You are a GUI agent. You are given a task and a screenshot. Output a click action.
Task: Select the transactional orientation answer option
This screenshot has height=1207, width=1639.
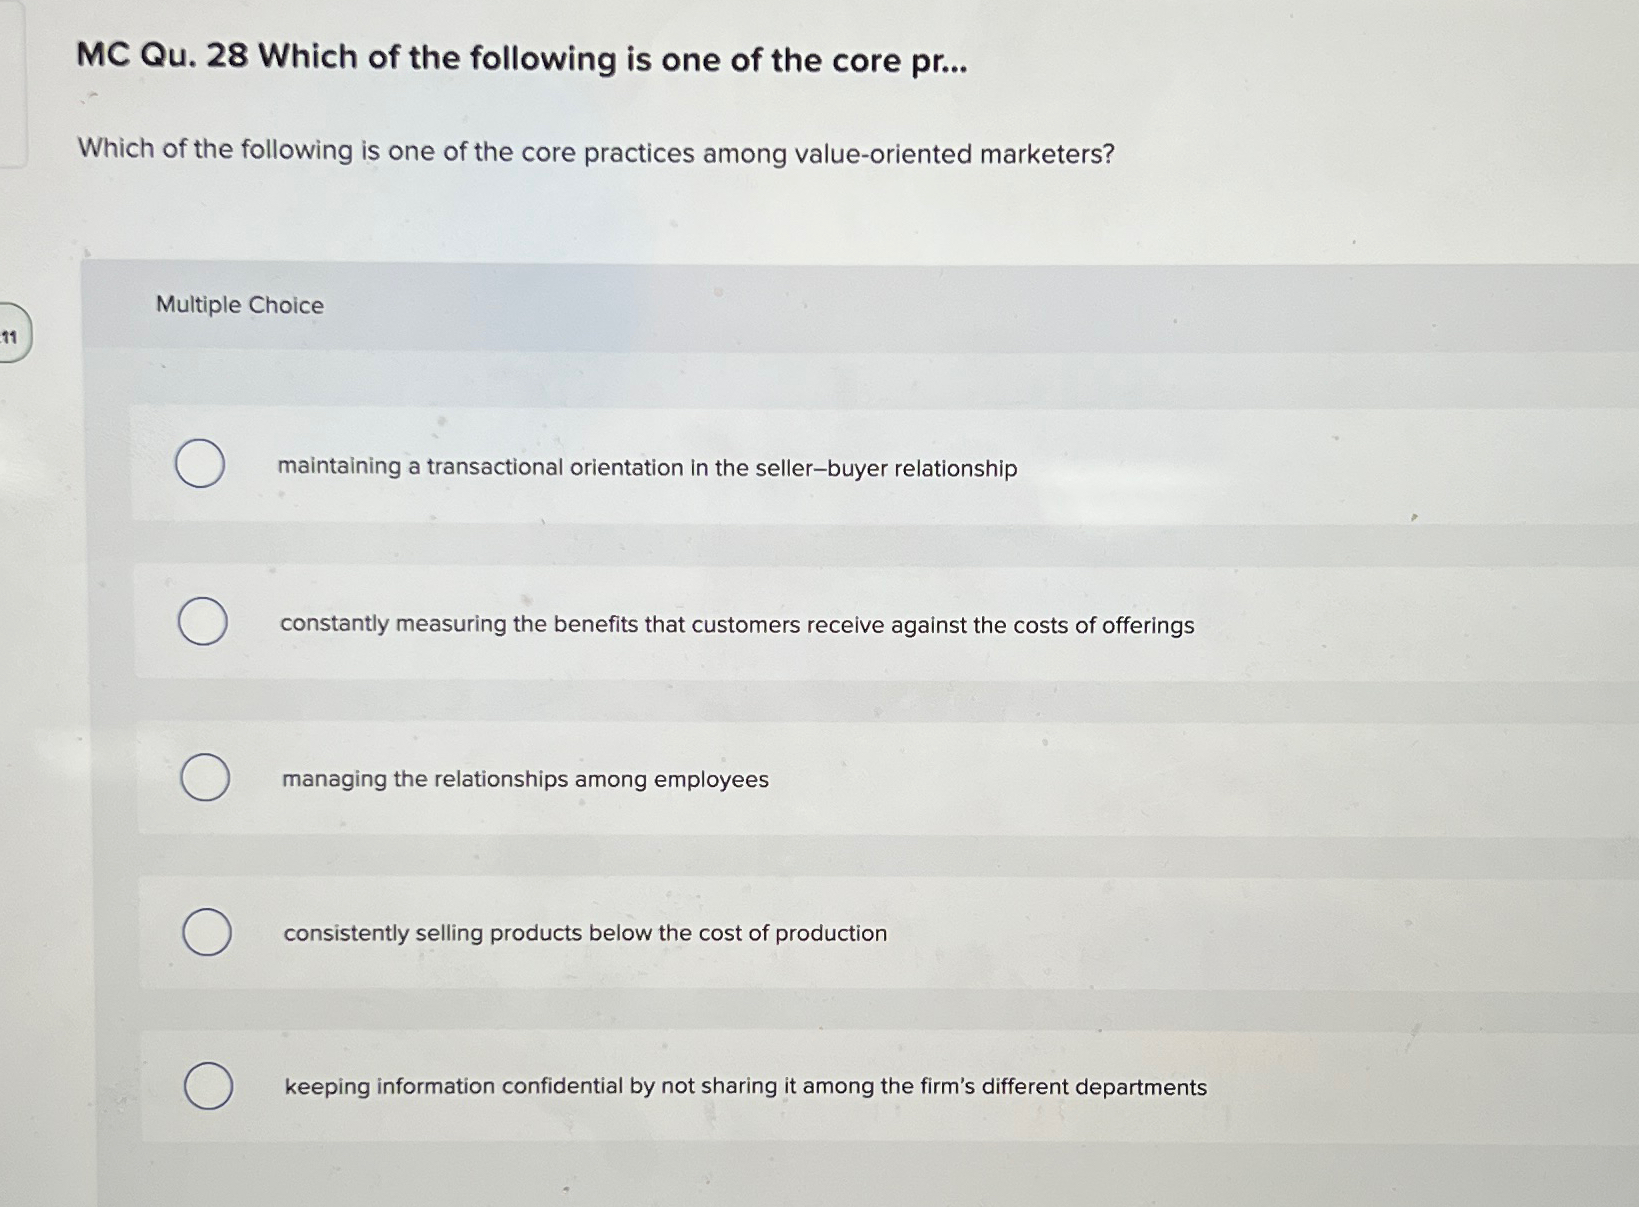646,468
